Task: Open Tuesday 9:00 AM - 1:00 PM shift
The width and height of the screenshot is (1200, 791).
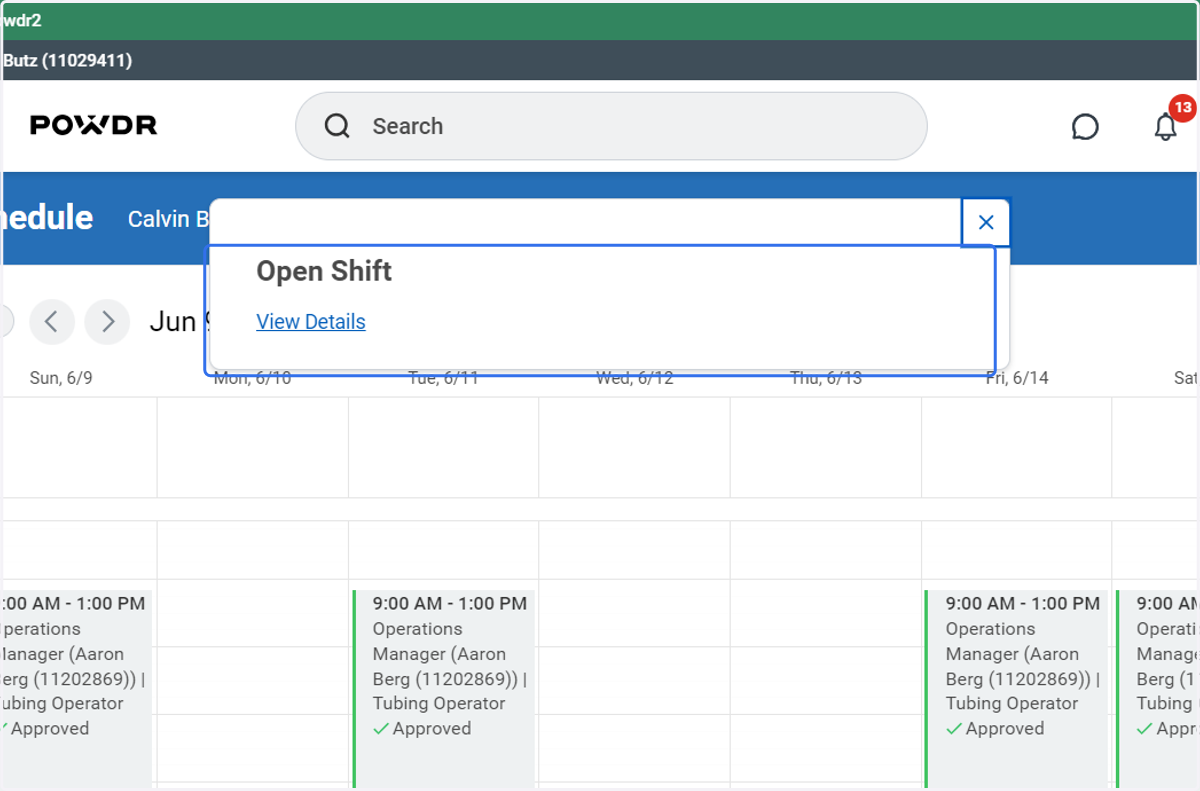Action: [443, 688]
